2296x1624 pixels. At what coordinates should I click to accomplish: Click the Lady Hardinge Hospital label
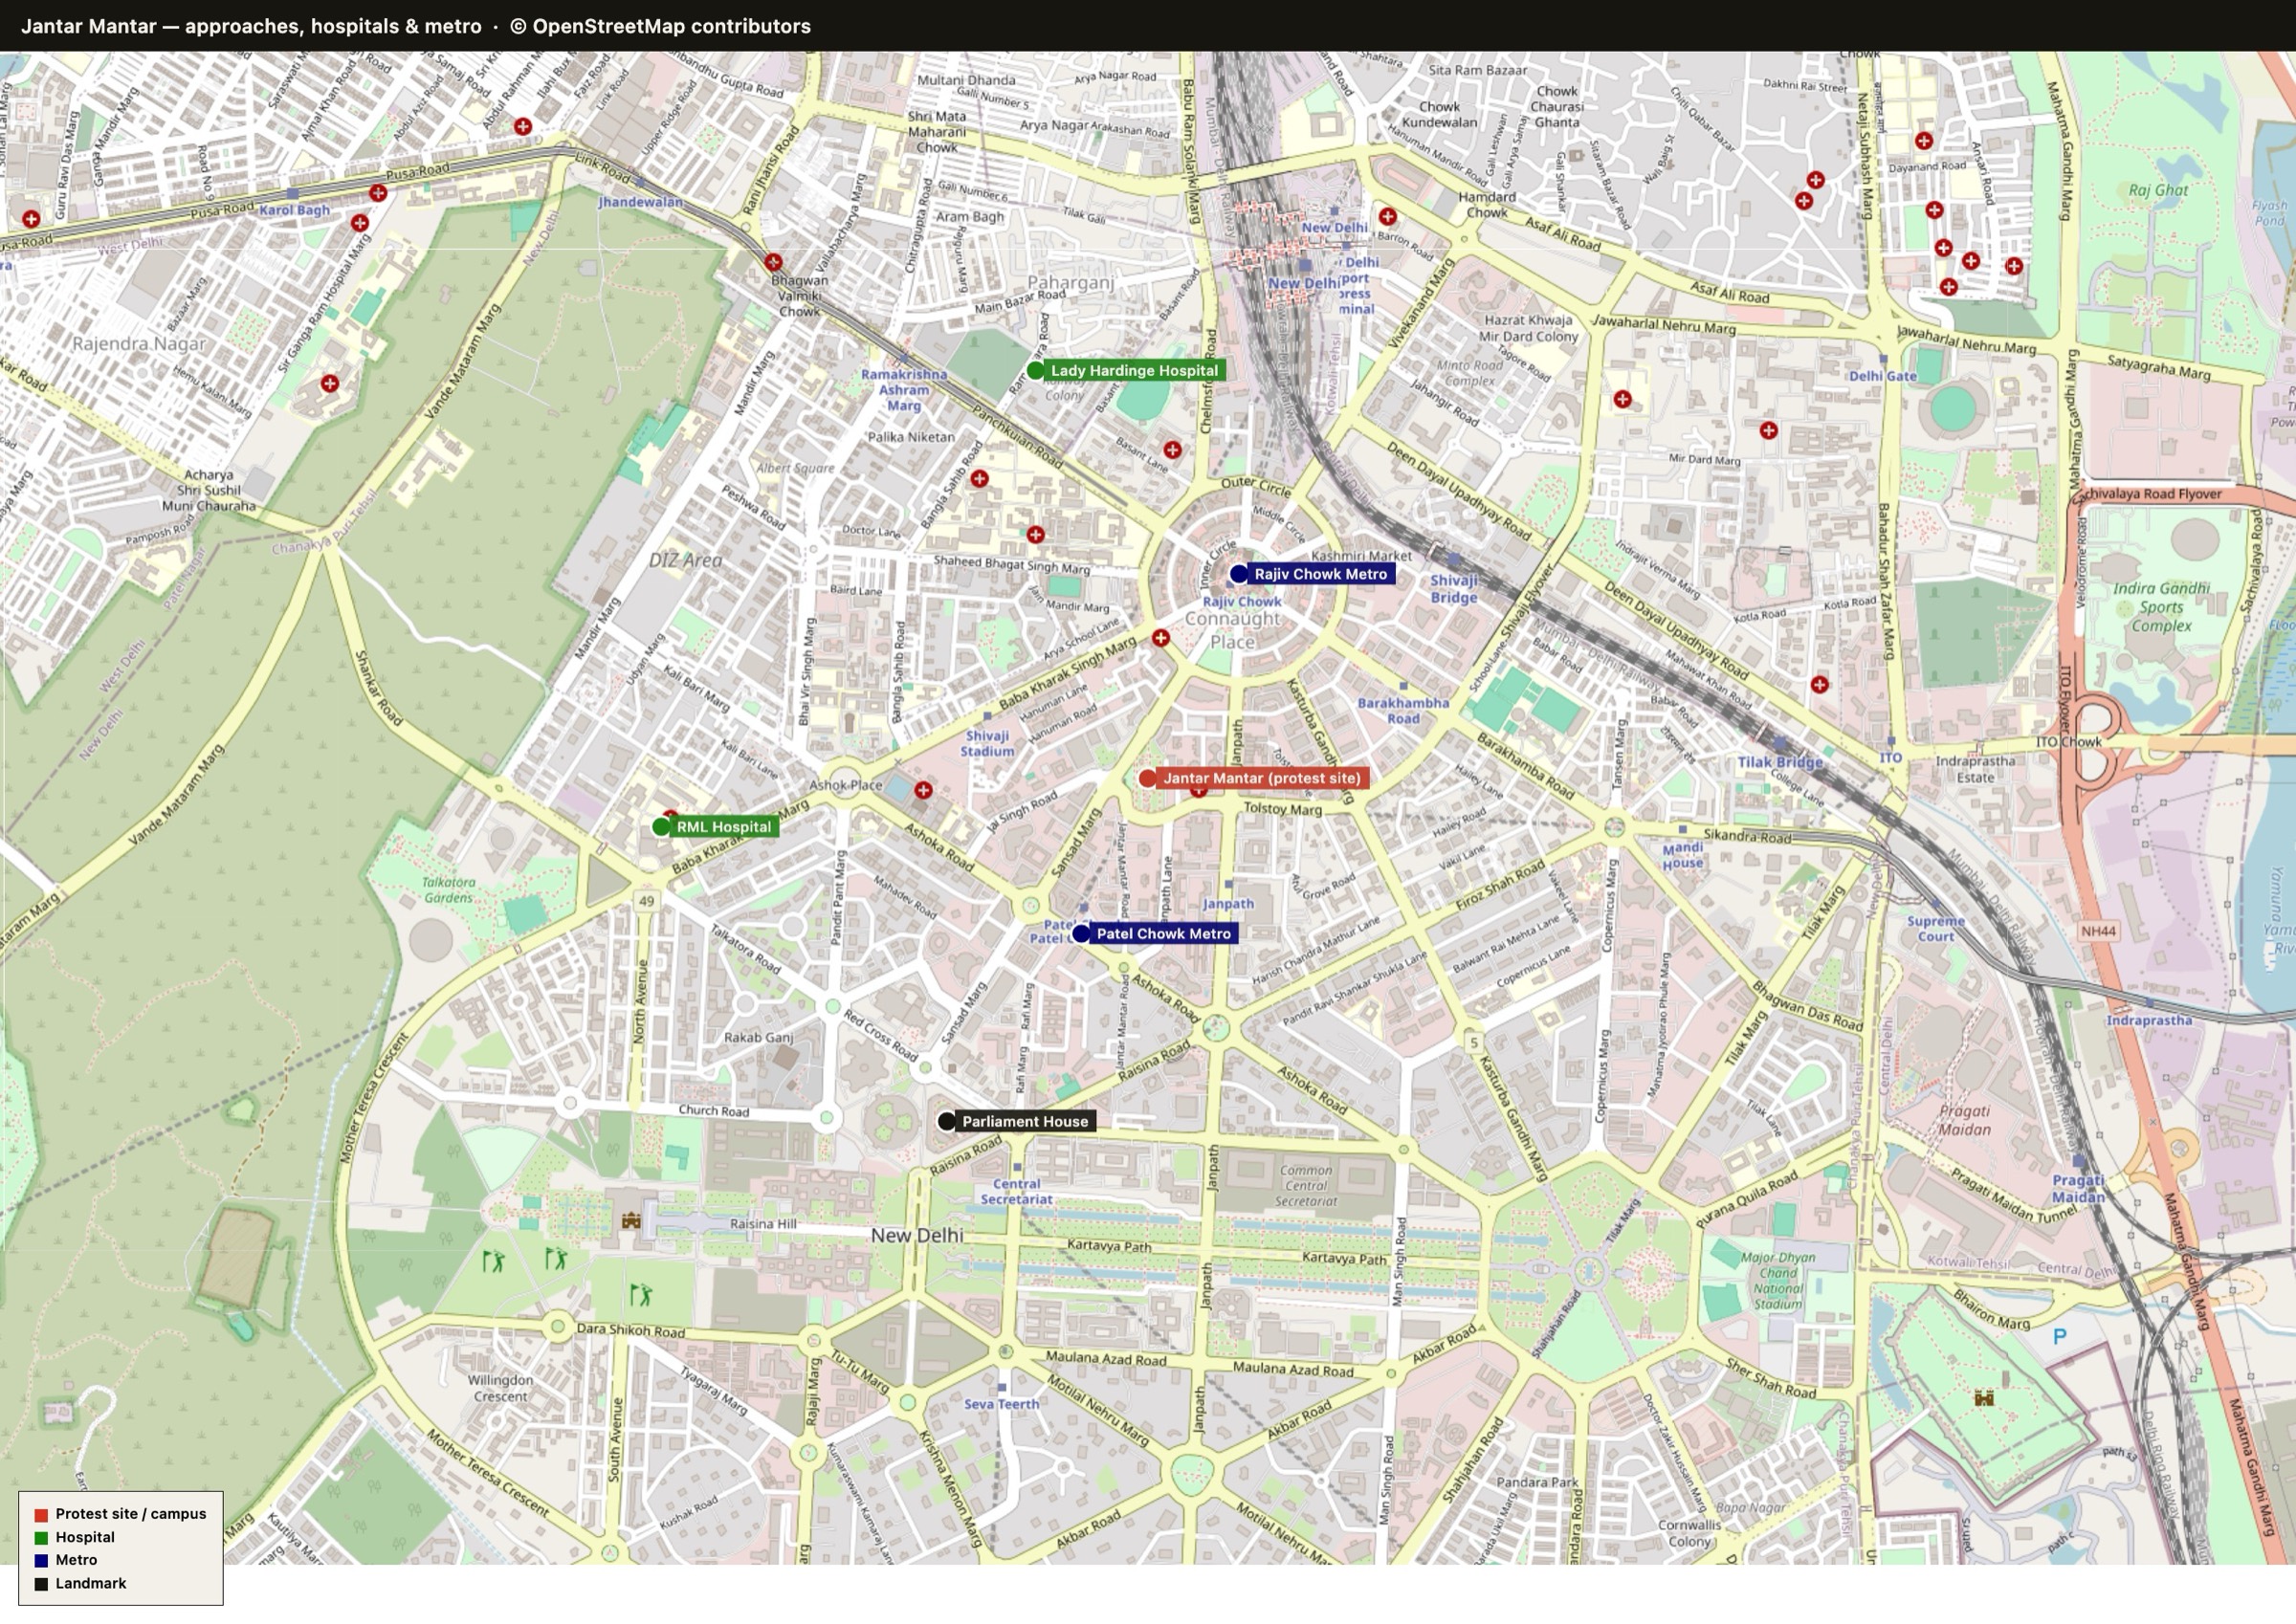pyautogui.click(x=1134, y=371)
